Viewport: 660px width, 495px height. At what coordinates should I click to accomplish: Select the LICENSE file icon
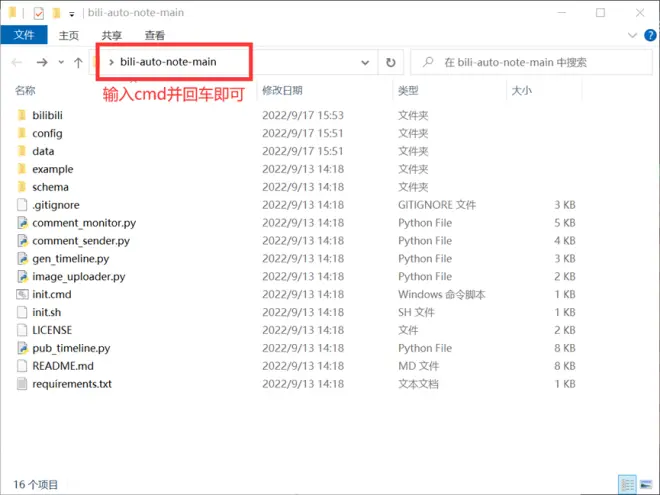pyautogui.click(x=22, y=330)
